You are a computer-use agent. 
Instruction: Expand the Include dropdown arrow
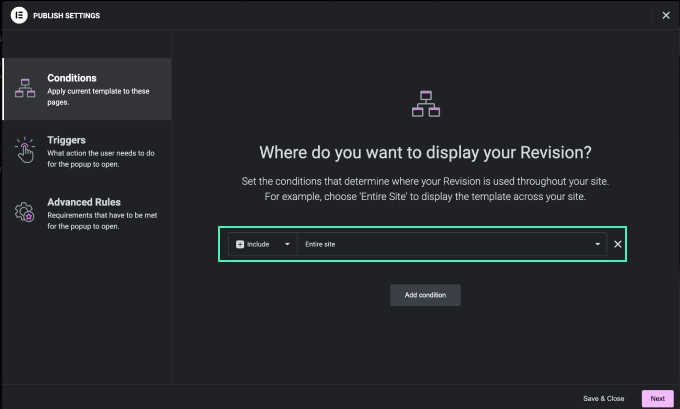(x=287, y=245)
